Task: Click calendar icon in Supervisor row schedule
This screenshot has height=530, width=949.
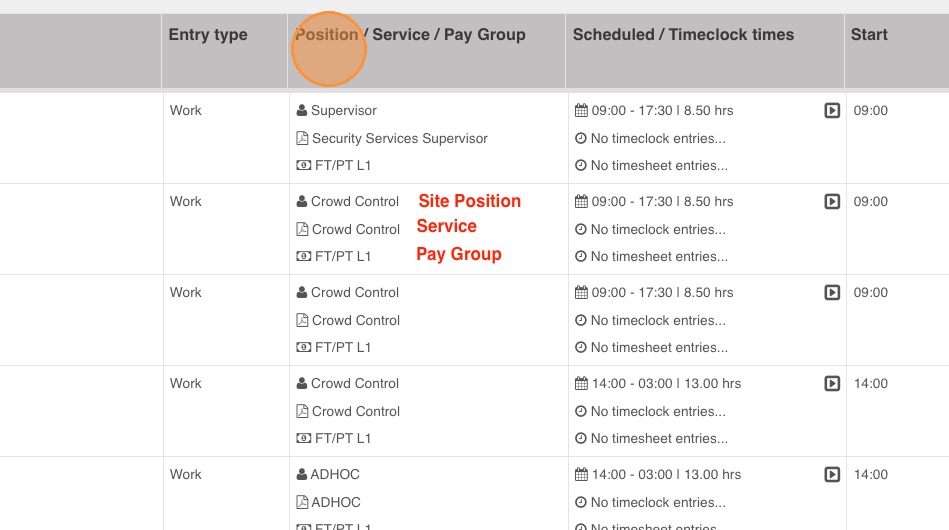Action: click(581, 111)
